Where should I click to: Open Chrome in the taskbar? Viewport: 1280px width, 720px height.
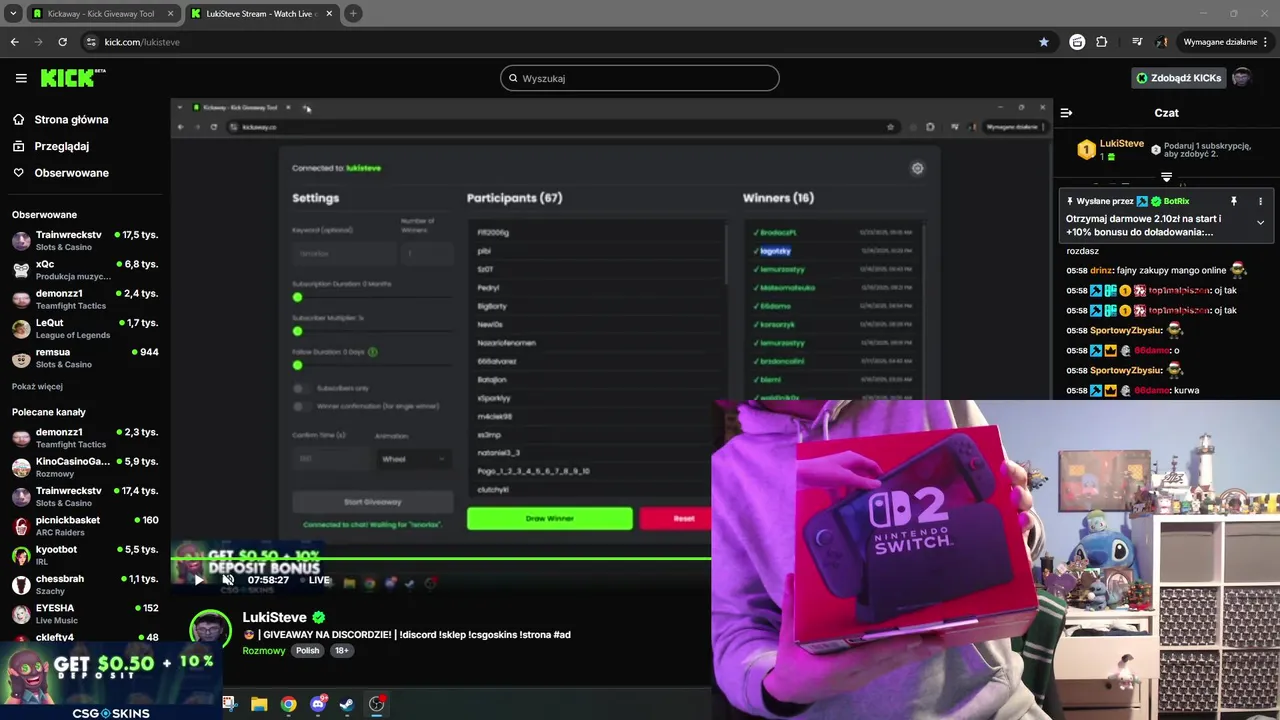pyautogui.click(x=288, y=704)
